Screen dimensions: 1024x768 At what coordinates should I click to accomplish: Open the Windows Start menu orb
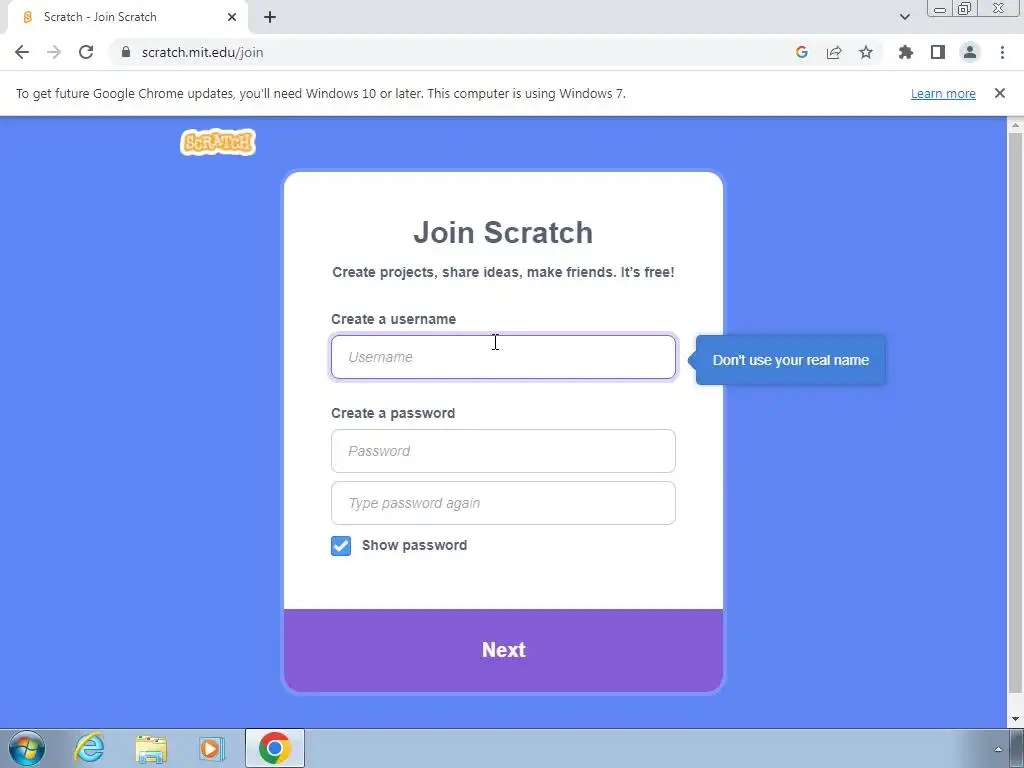[x=27, y=748]
